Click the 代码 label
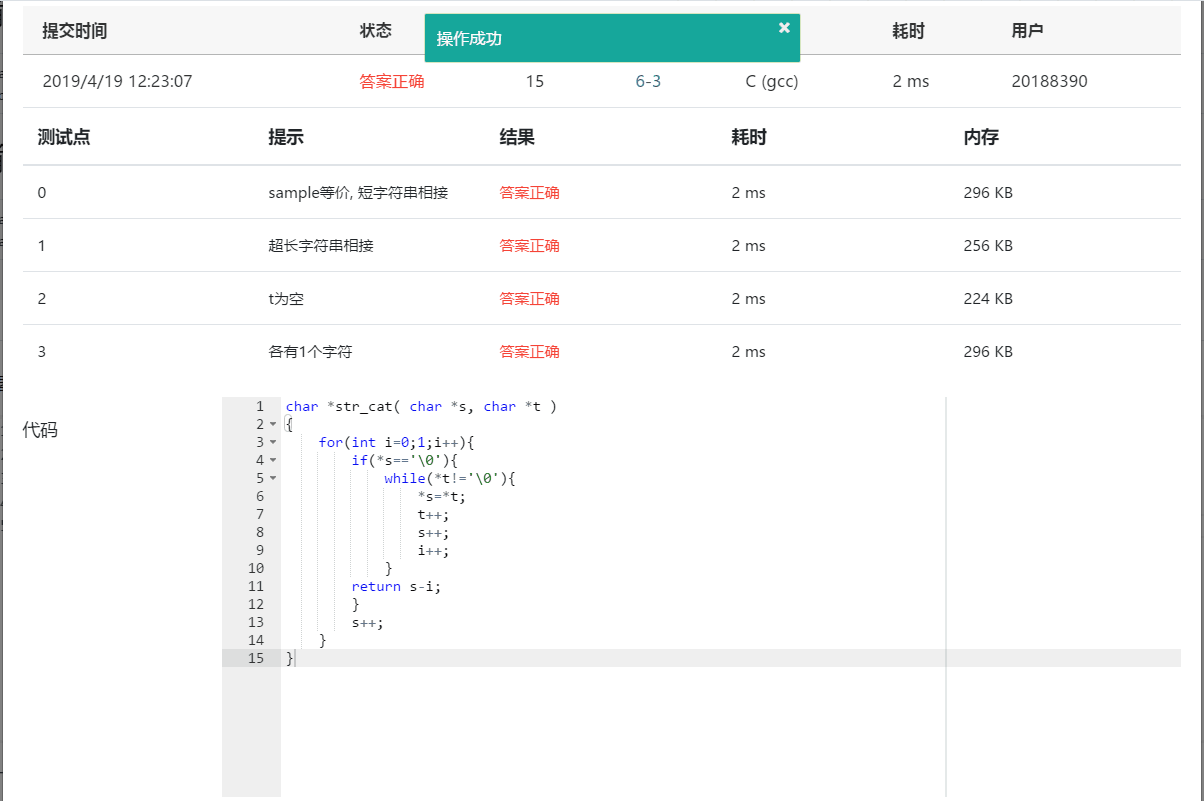1204x801 pixels. [x=40, y=430]
